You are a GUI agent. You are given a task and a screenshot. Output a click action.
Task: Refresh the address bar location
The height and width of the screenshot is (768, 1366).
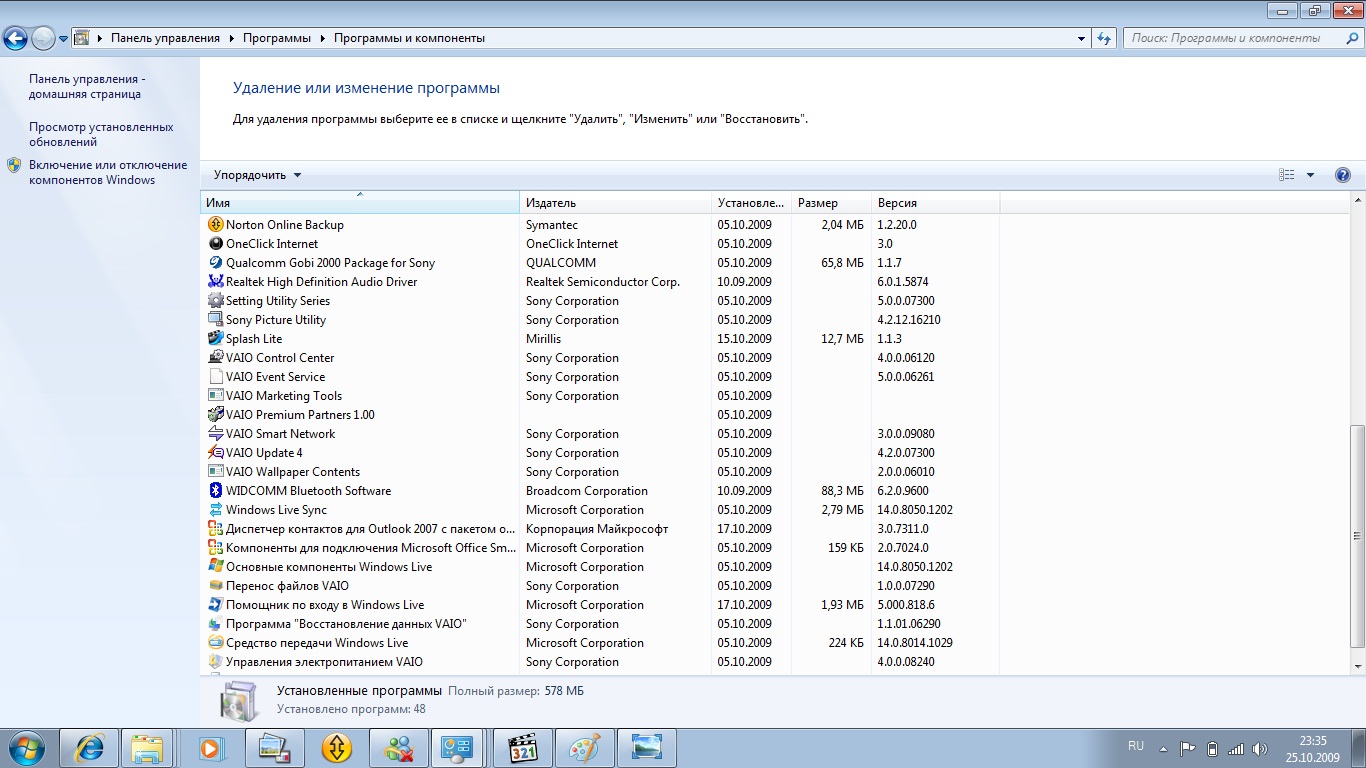pyautogui.click(x=1104, y=38)
